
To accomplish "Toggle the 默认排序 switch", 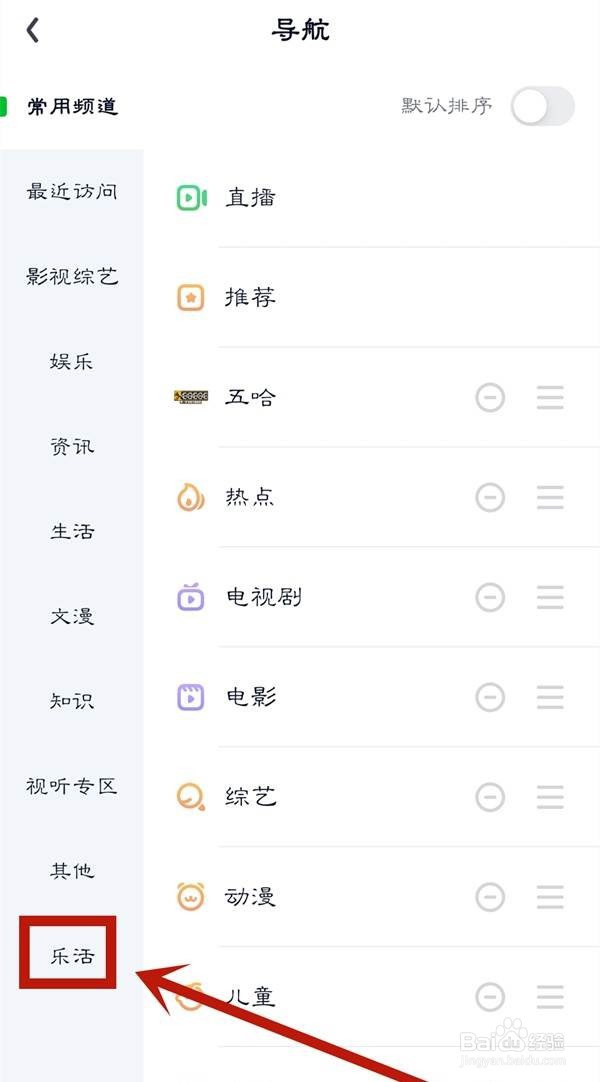I will [x=543, y=106].
